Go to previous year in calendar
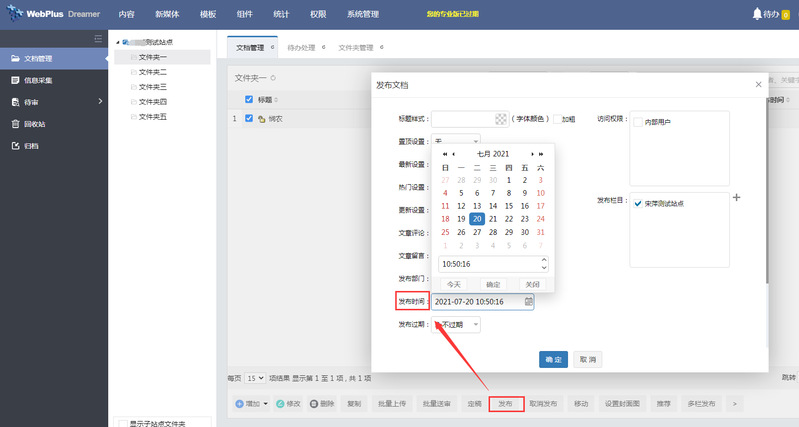Viewport: 799px width, 427px height. pos(445,154)
